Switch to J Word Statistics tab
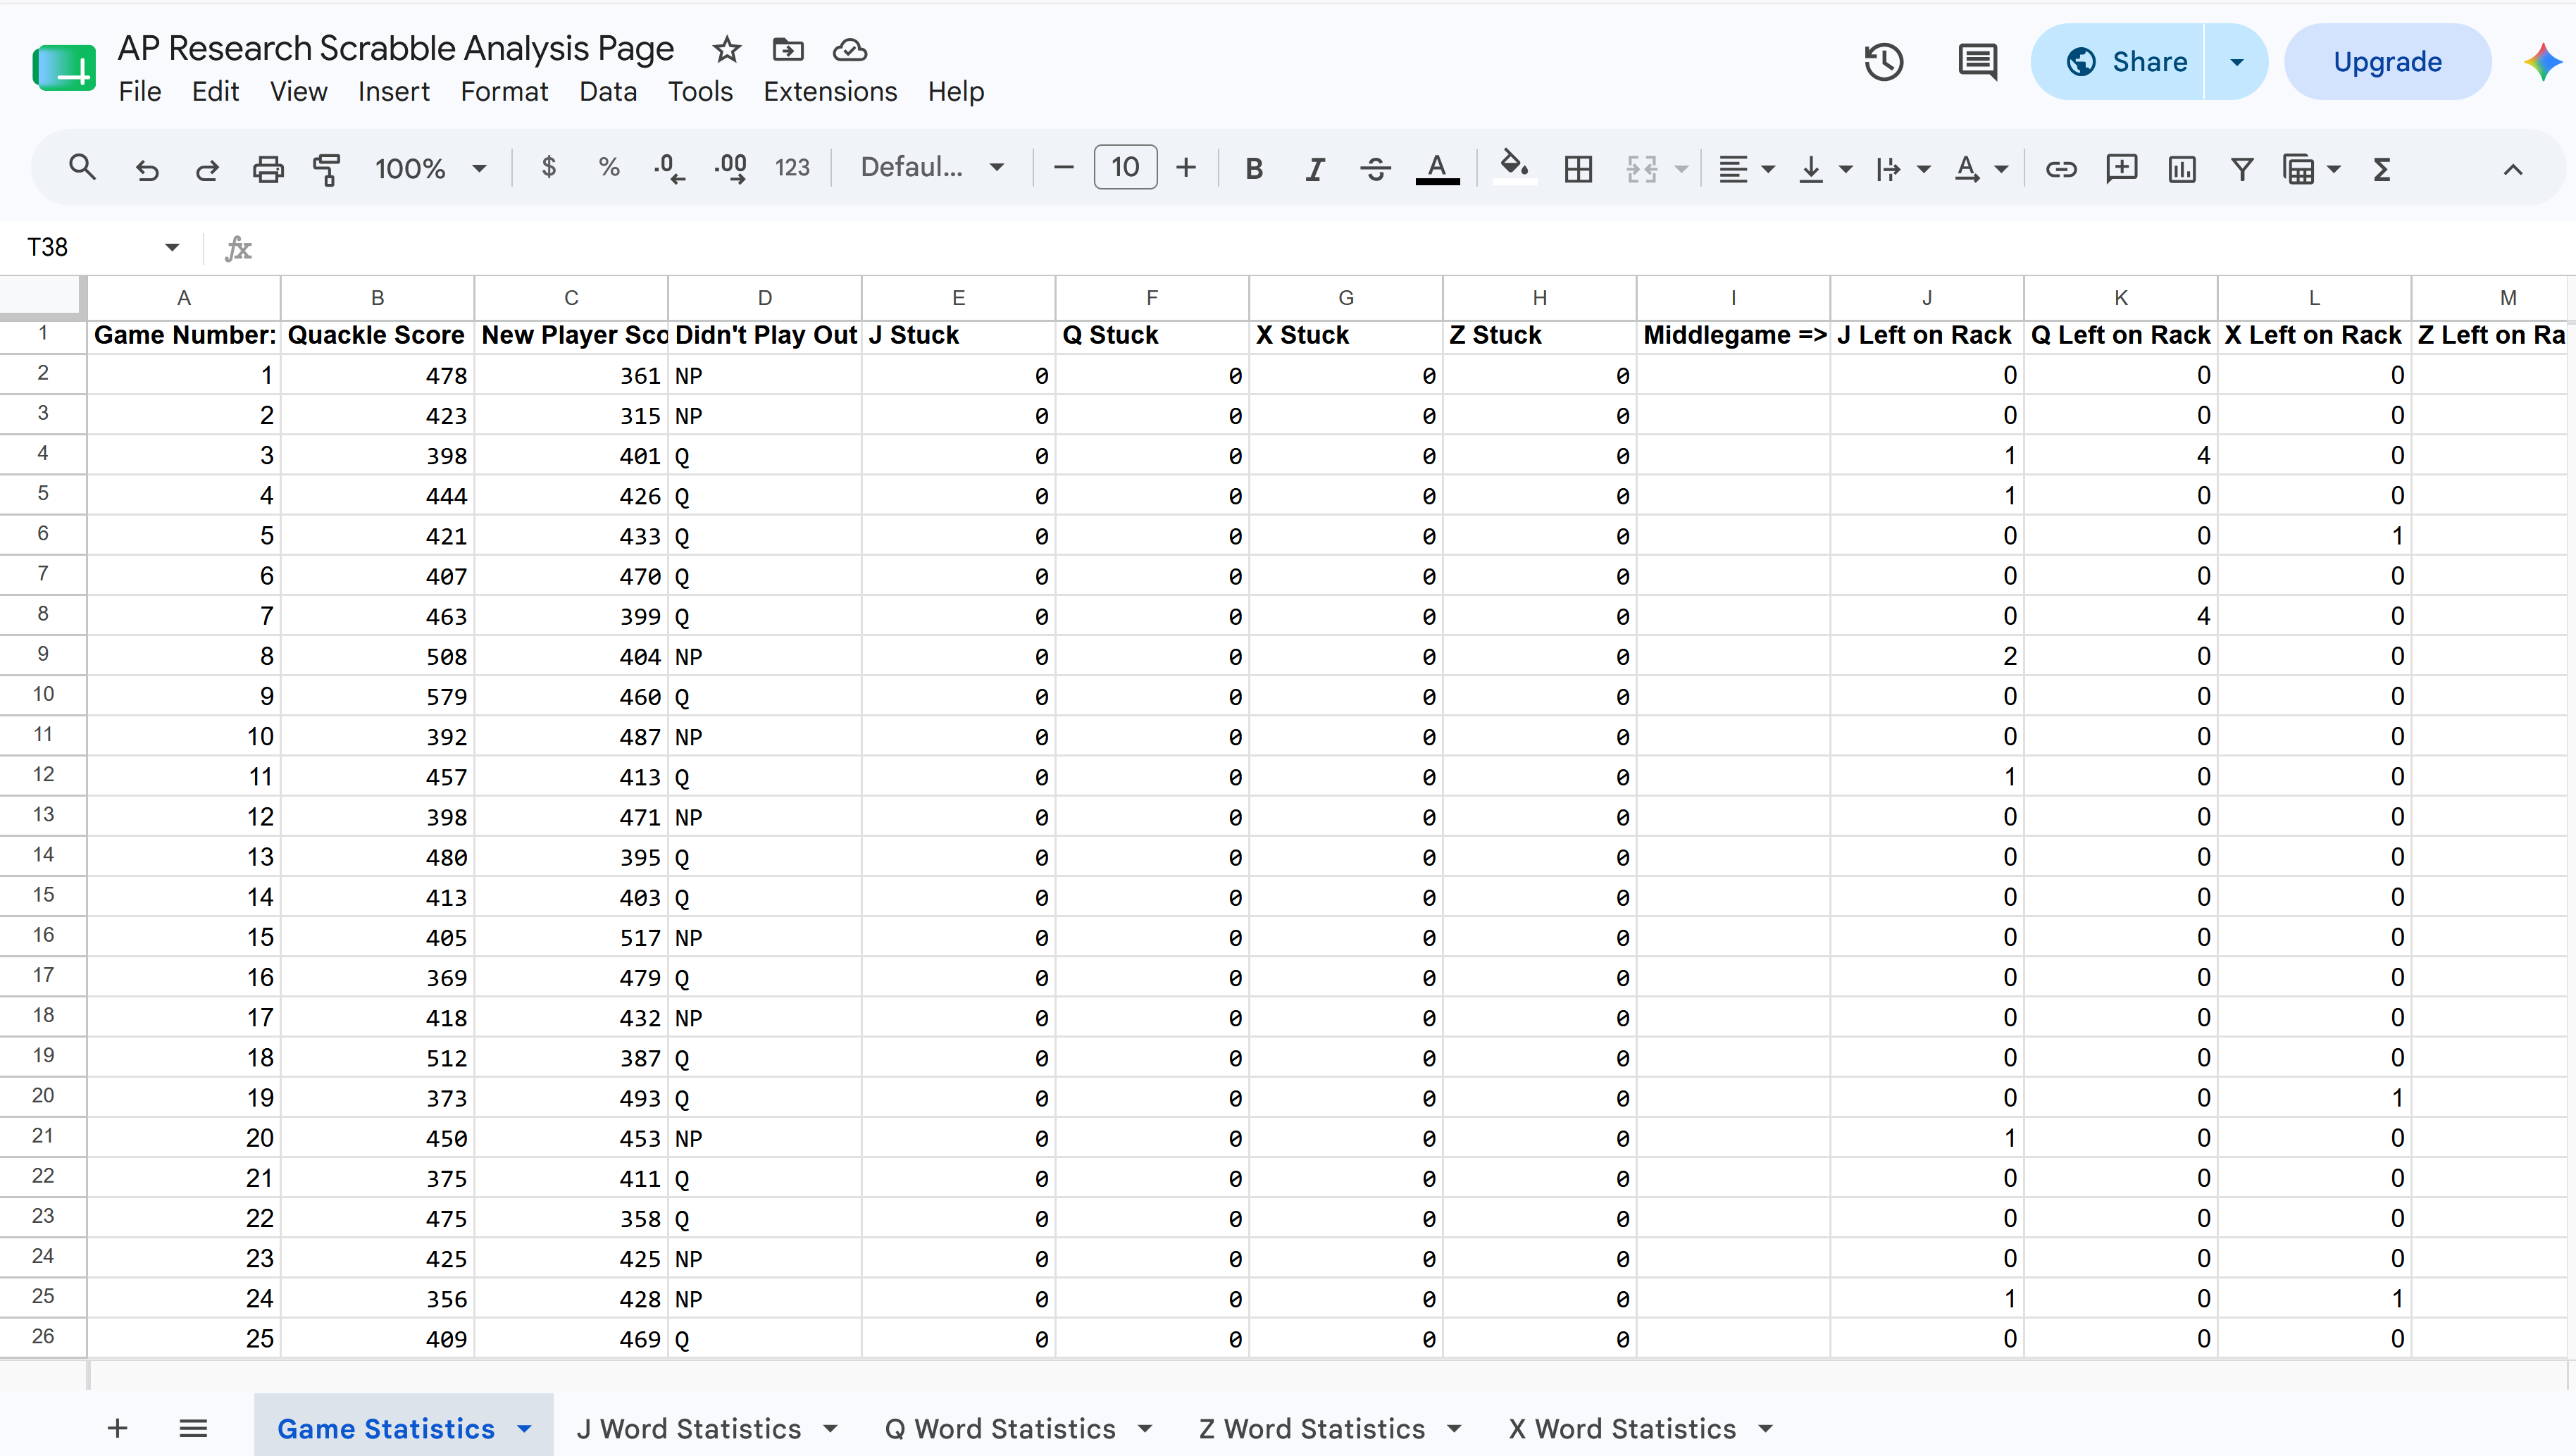Image resolution: width=2576 pixels, height=1456 pixels. 688,1428
